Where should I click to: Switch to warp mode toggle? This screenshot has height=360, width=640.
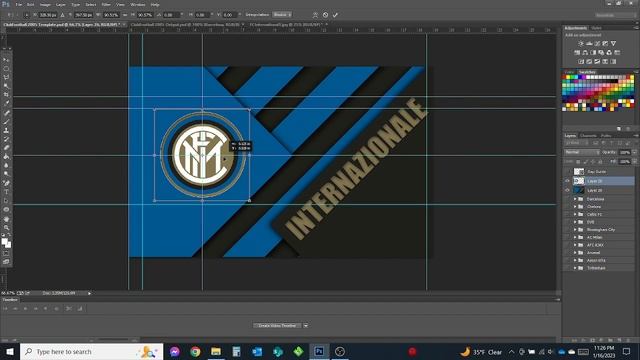tap(315, 15)
